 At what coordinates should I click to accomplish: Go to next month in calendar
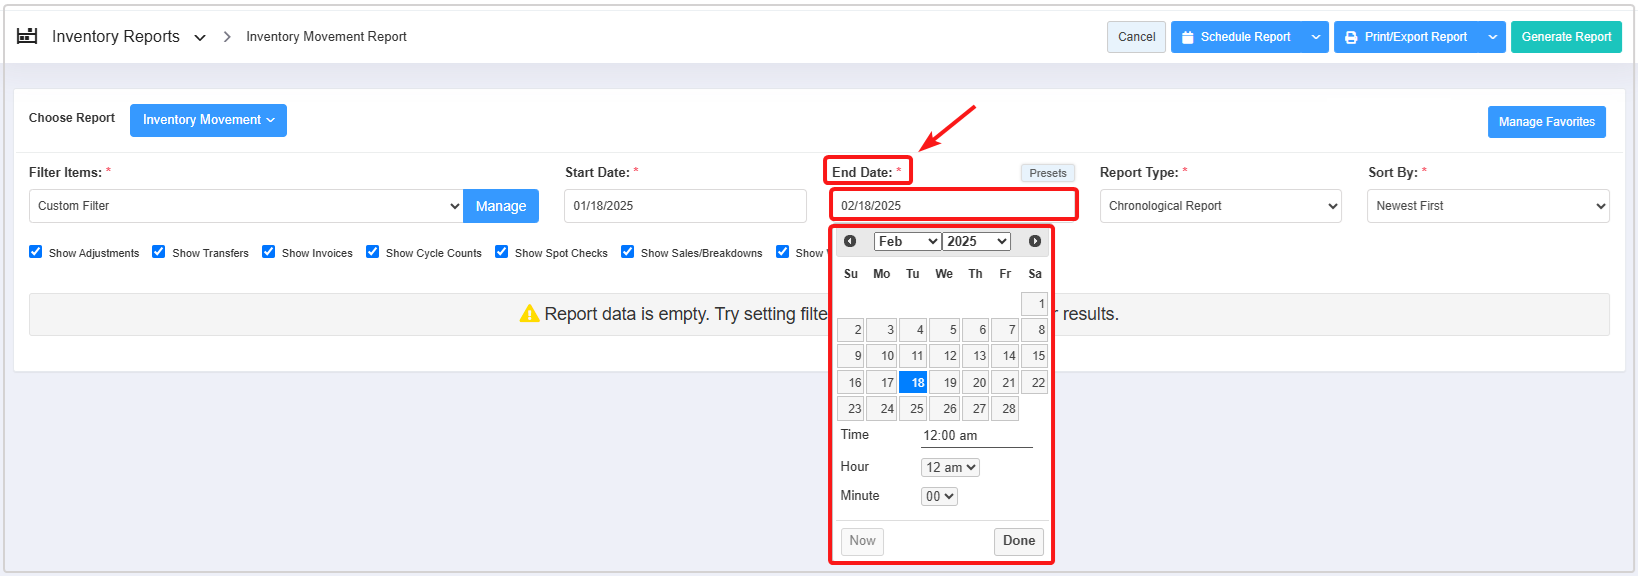click(1035, 241)
